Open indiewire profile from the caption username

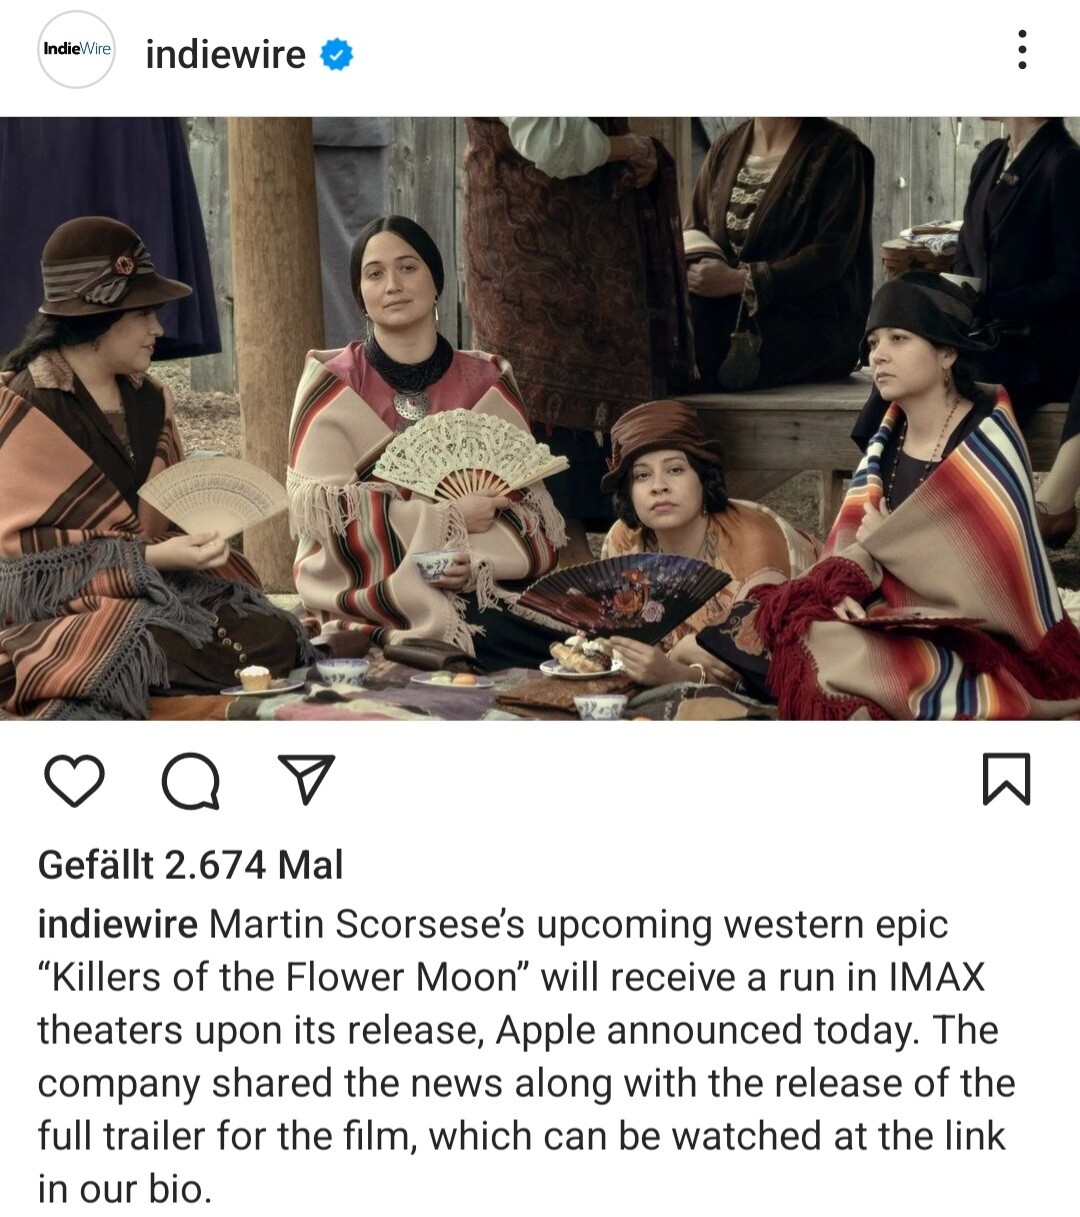click(118, 924)
